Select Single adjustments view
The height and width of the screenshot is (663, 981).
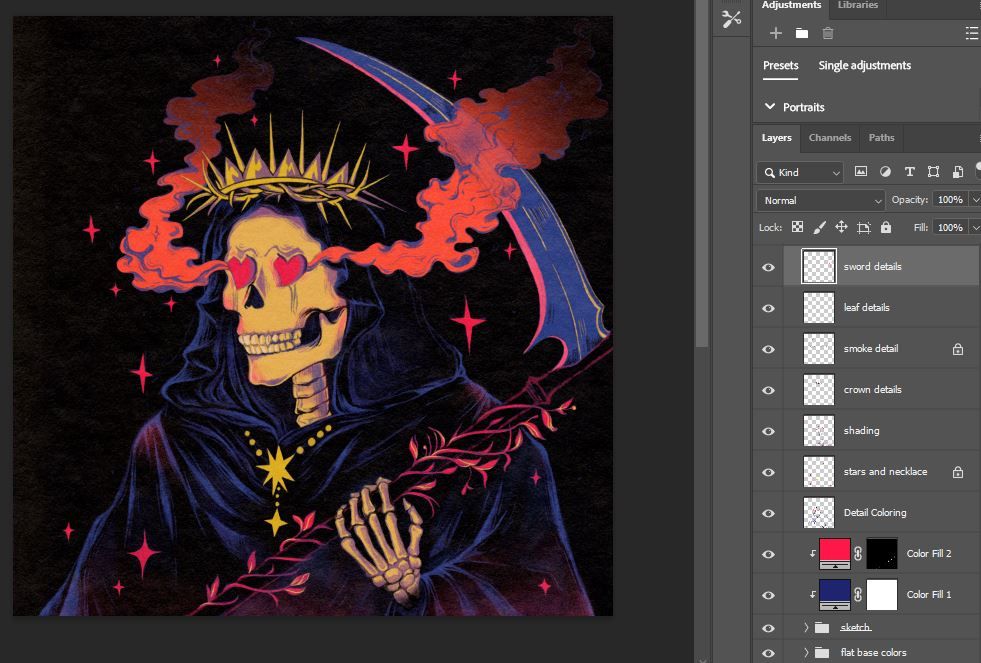click(864, 66)
